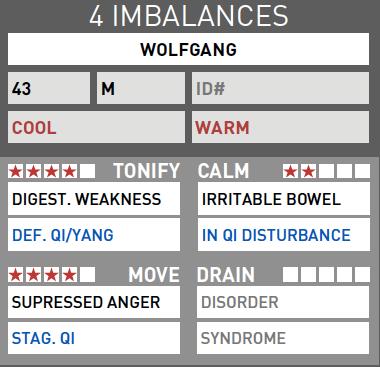Toggle the fifth empty box in TONIFY rating

(x=88, y=171)
